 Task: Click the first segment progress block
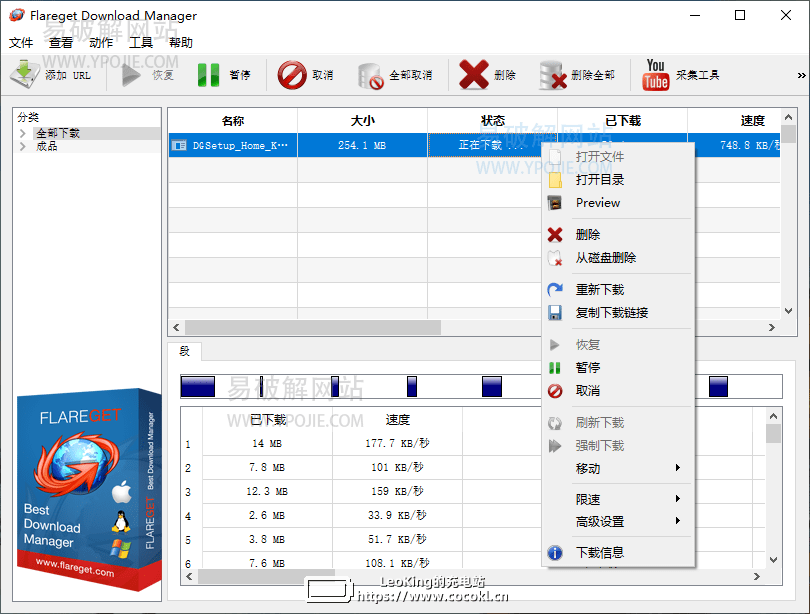click(x=198, y=386)
